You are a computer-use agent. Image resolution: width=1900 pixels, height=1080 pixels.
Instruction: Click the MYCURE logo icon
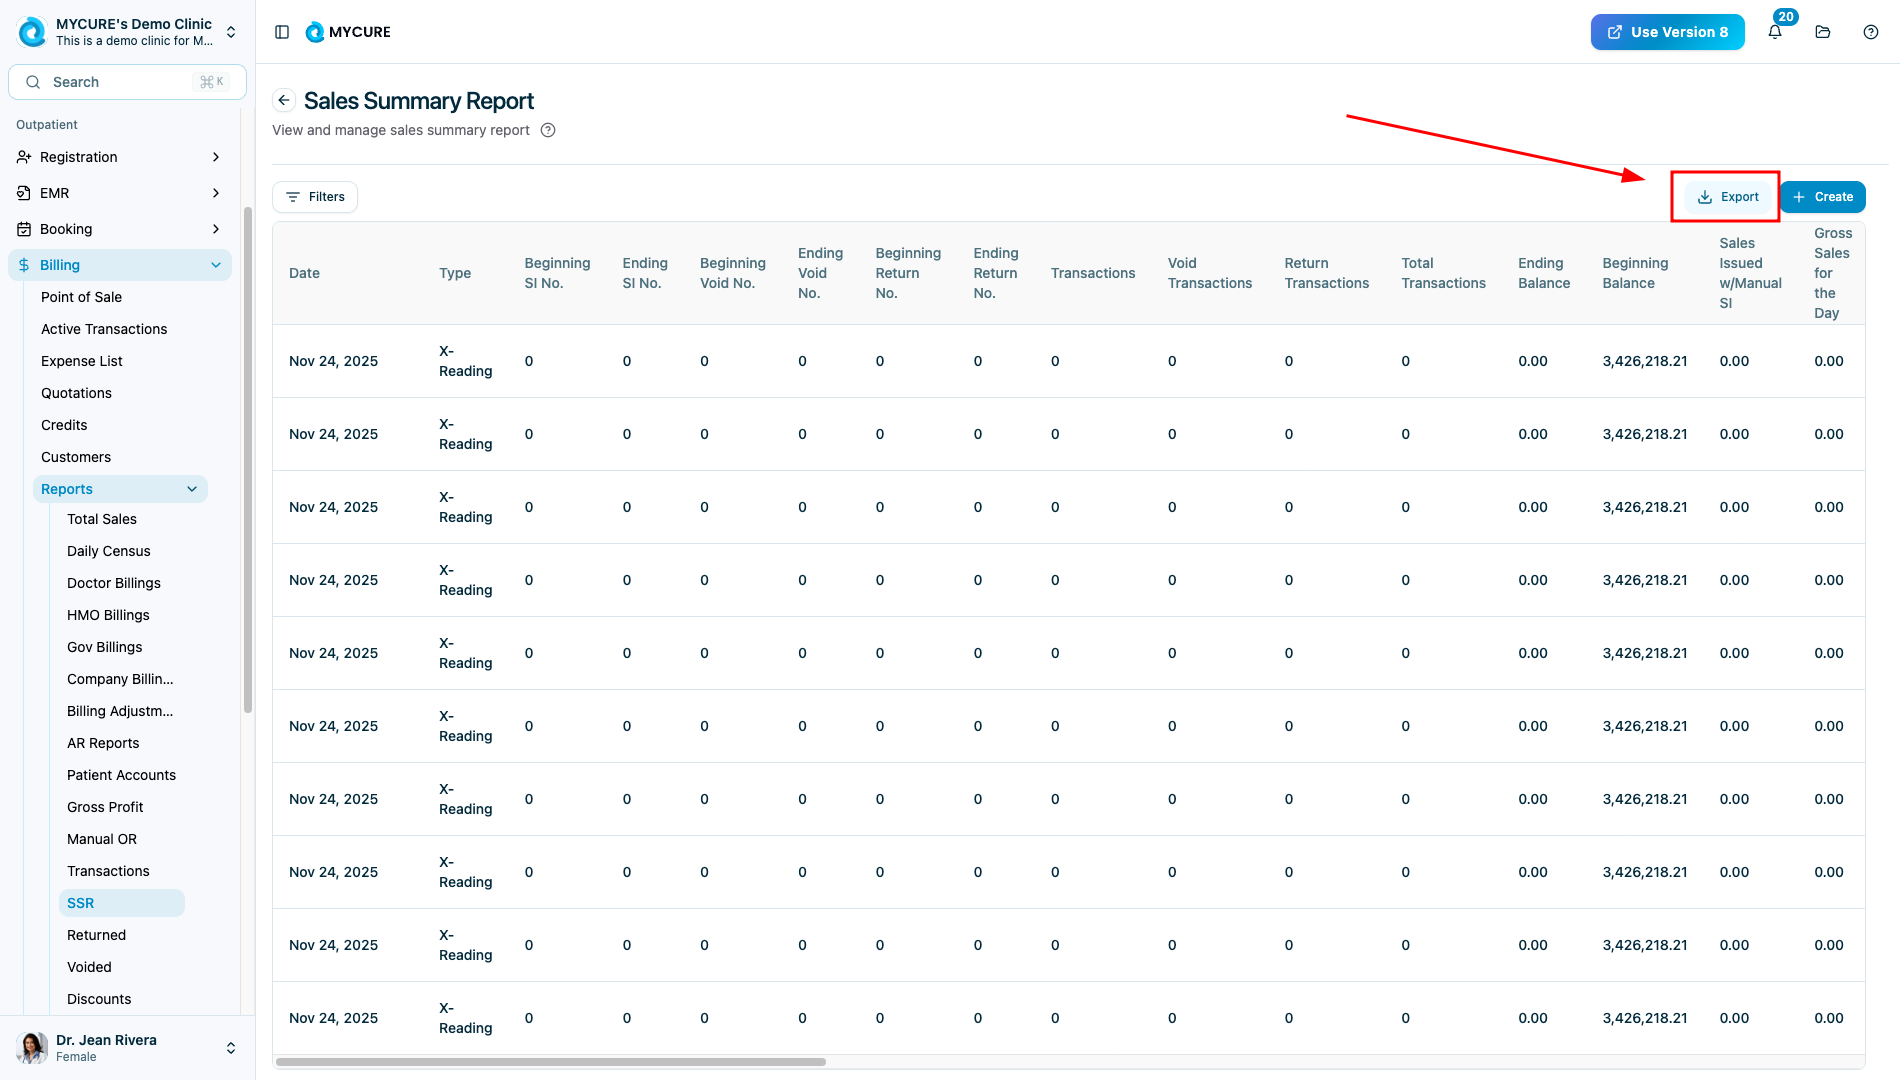315,32
